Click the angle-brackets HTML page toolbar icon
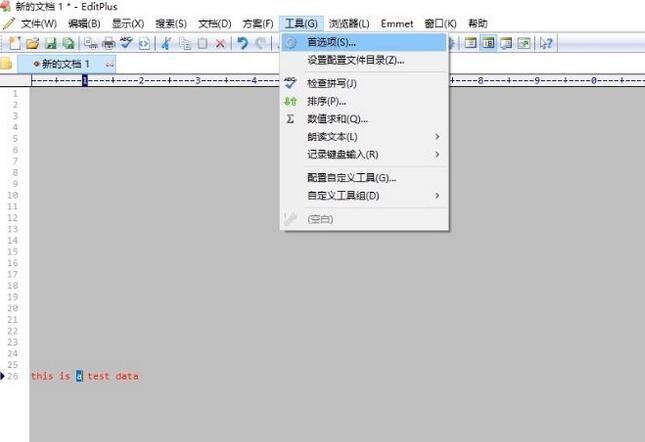The height and width of the screenshot is (442, 645). tap(144, 43)
